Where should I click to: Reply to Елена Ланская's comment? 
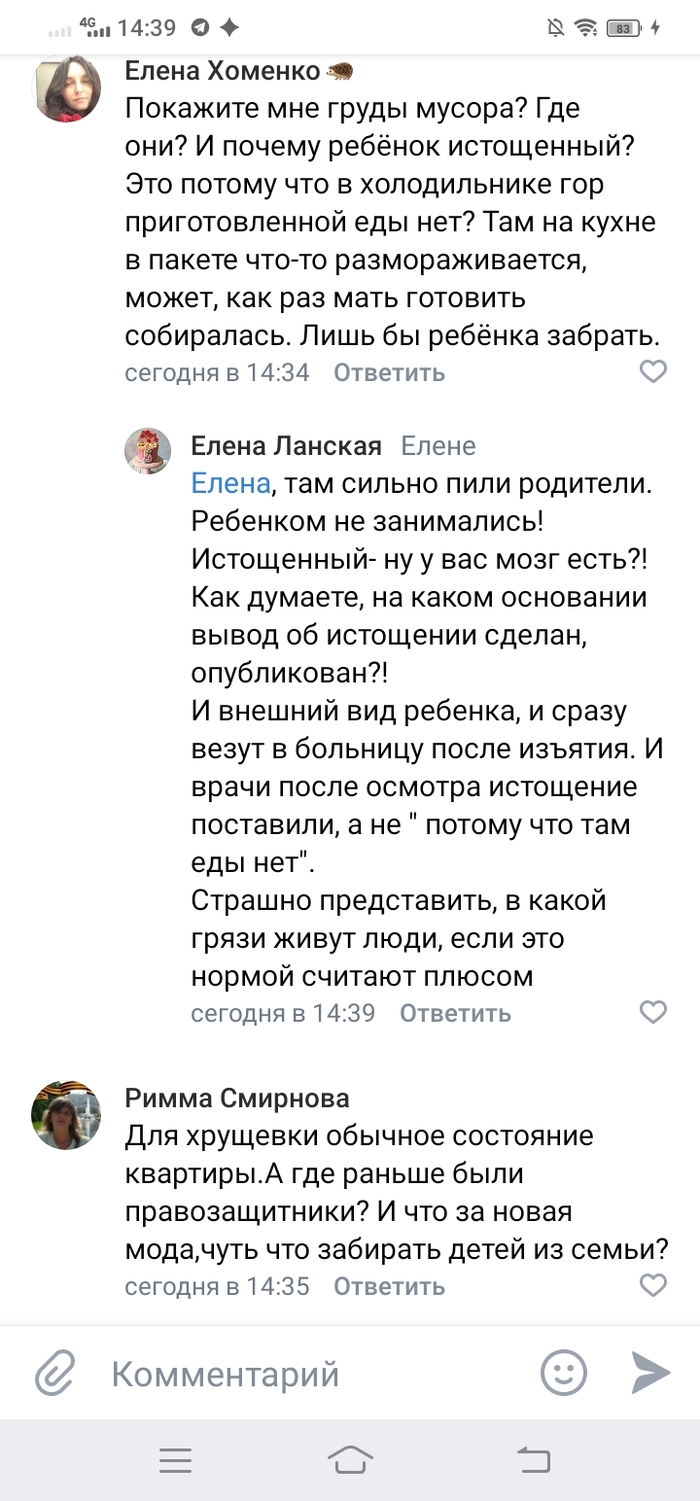pos(455,1013)
